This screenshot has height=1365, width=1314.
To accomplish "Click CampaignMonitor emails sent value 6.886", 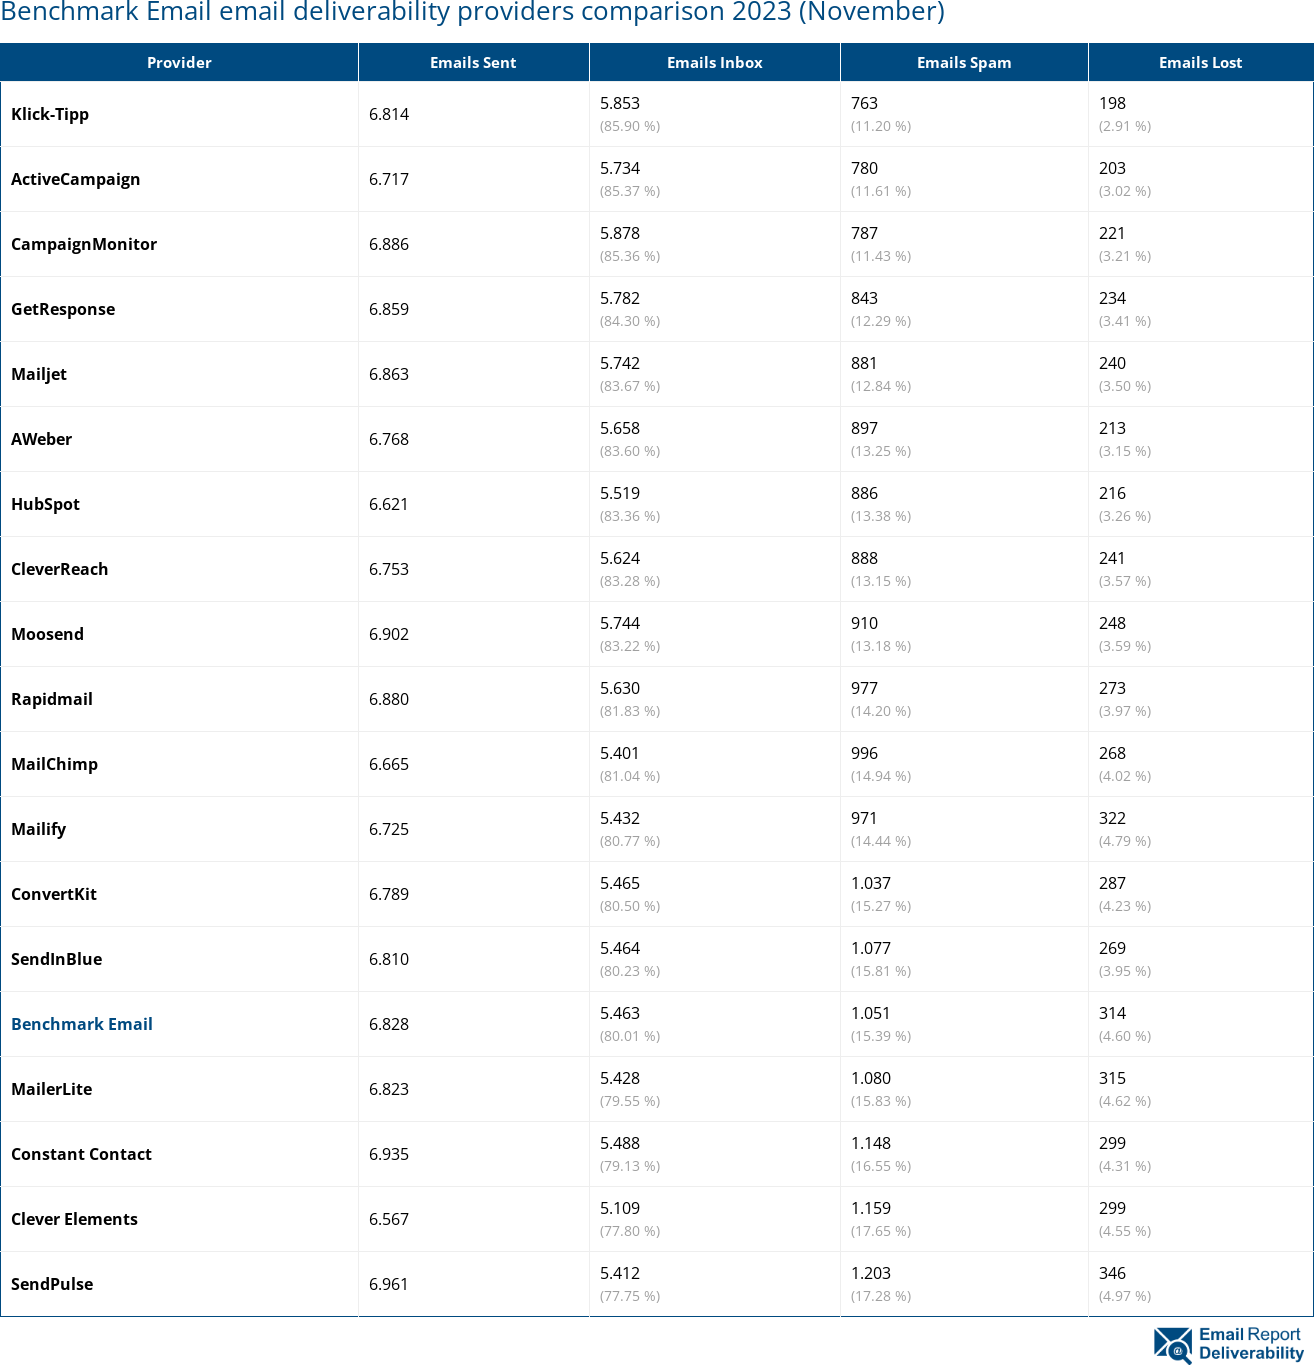I will point(389,244).
